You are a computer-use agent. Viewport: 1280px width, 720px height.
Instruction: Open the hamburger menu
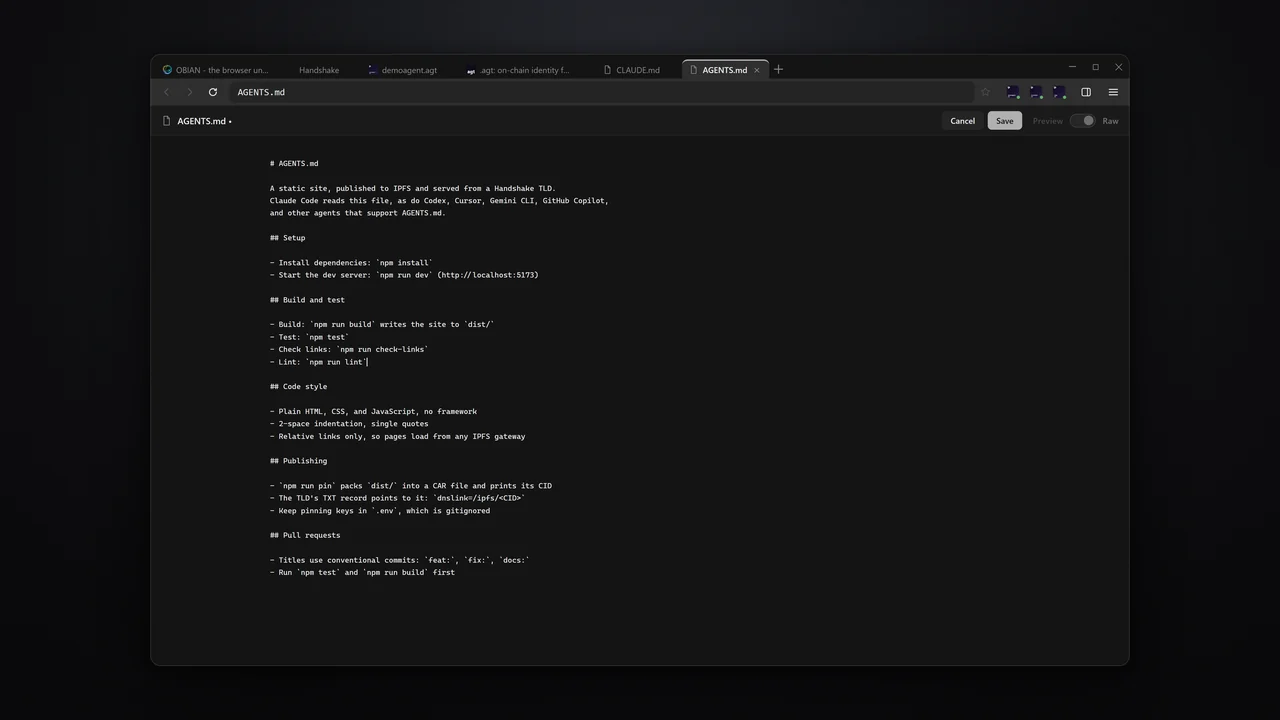pyautogui.click(x=1113, y=92)
